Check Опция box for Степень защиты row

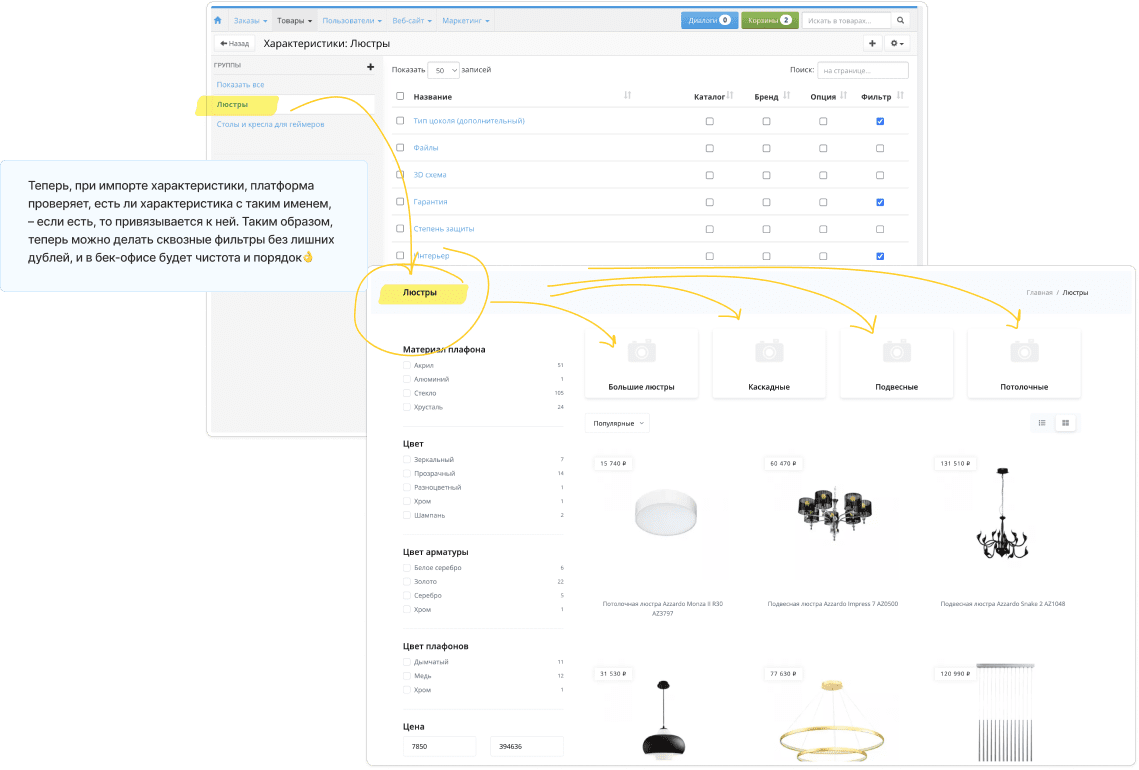click(x=823, y=229)
